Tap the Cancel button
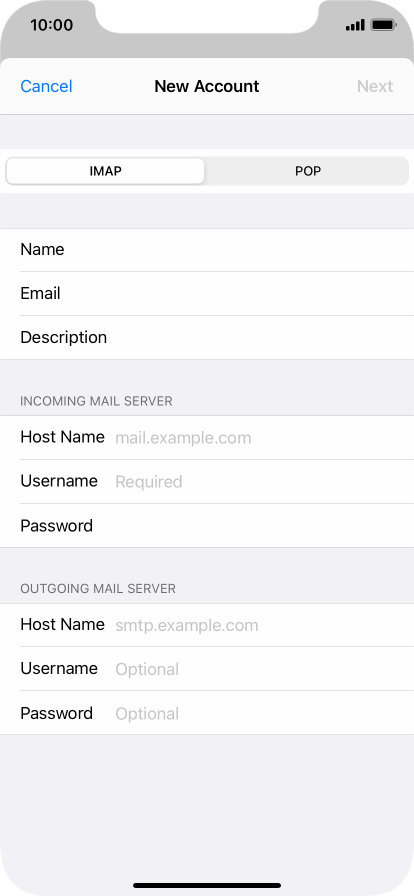Image resolution: width=414 pixels, height=896 pixels. tap(46, 86)
